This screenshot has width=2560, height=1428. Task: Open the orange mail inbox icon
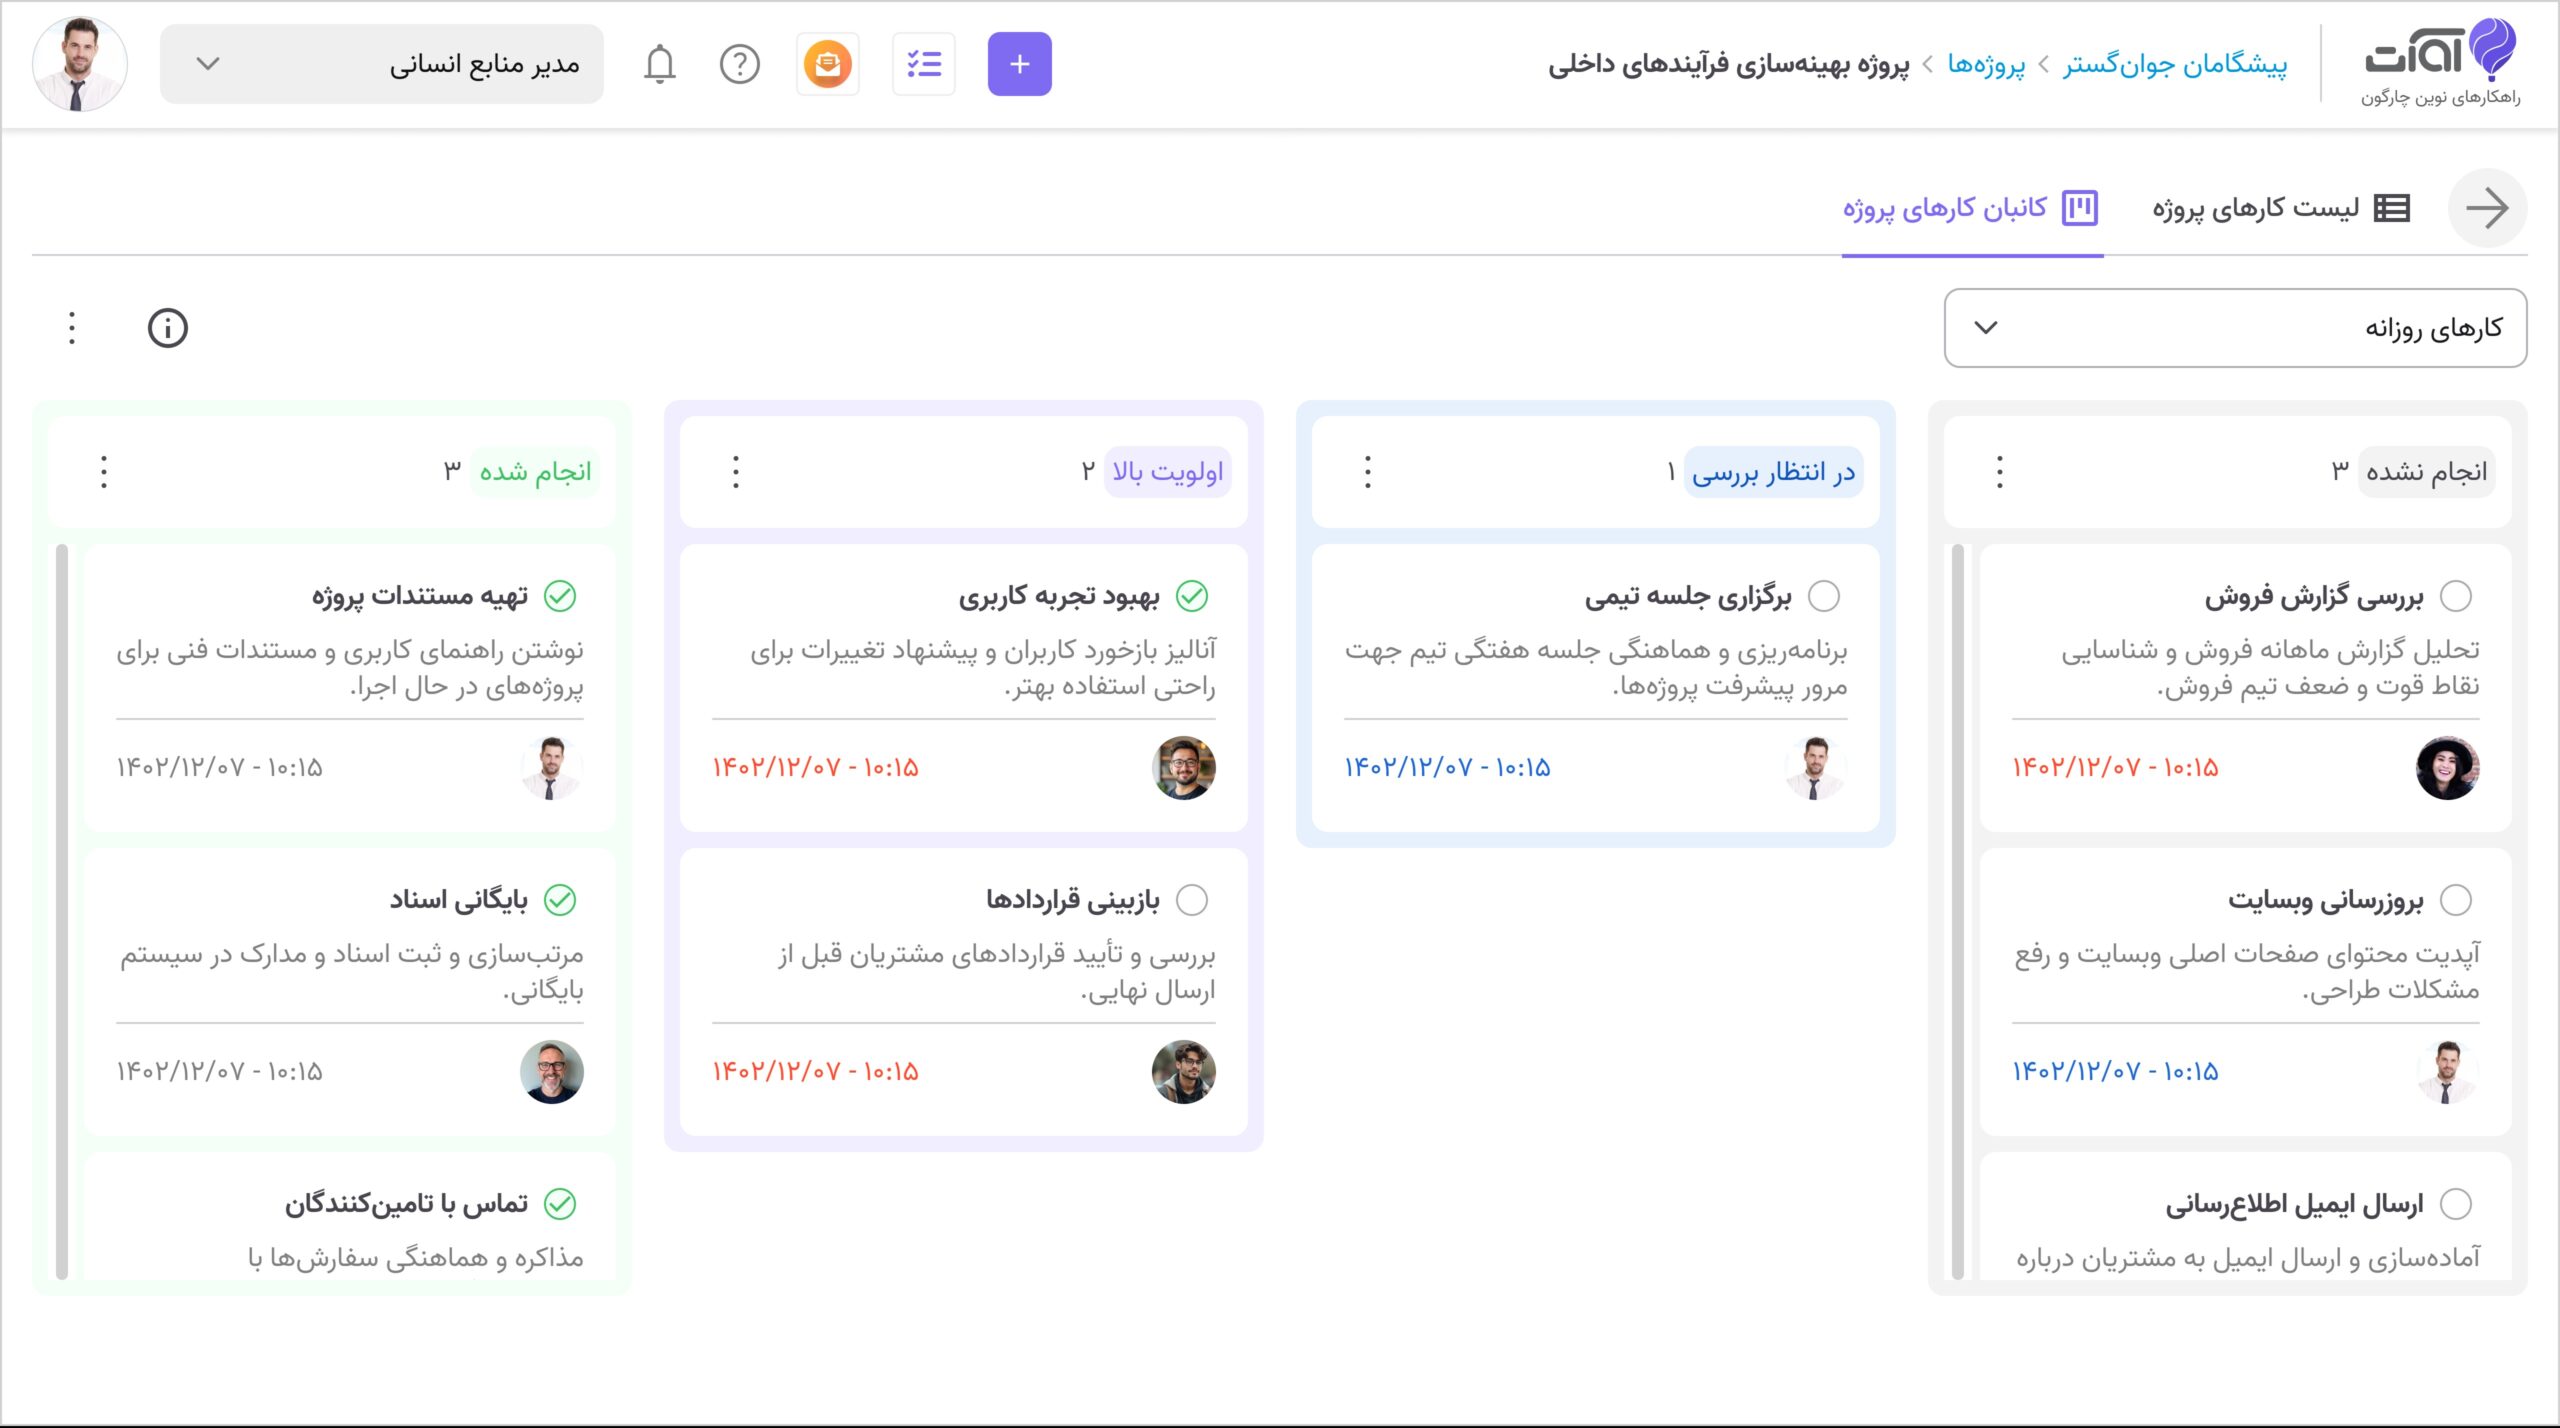click(827, 64)
